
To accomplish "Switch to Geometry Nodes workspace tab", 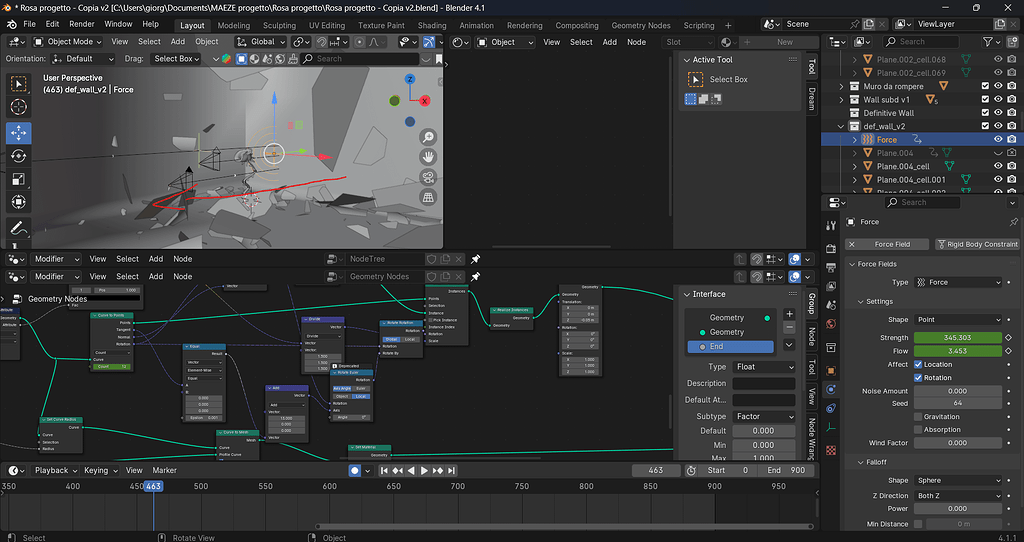I will click(641, 25).
